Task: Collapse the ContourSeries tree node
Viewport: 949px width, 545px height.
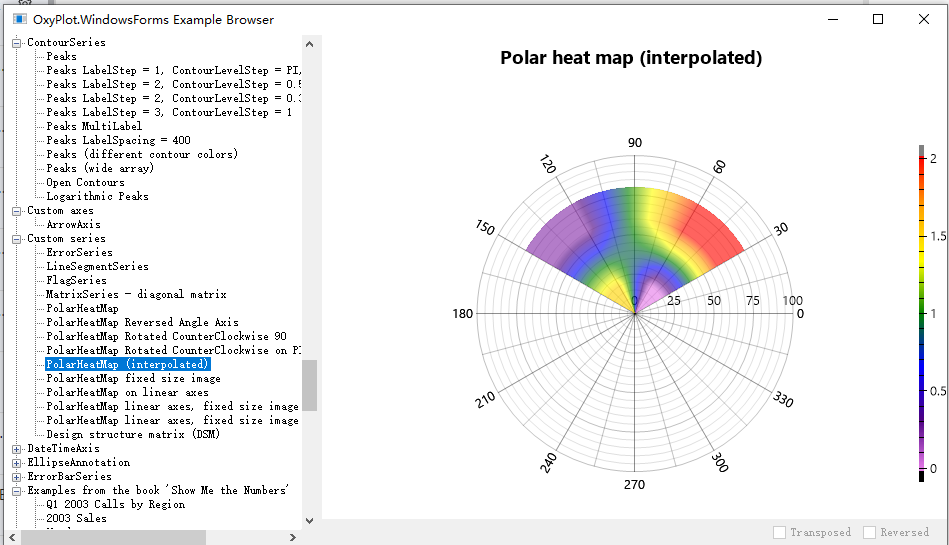Action: click(16, 43)
